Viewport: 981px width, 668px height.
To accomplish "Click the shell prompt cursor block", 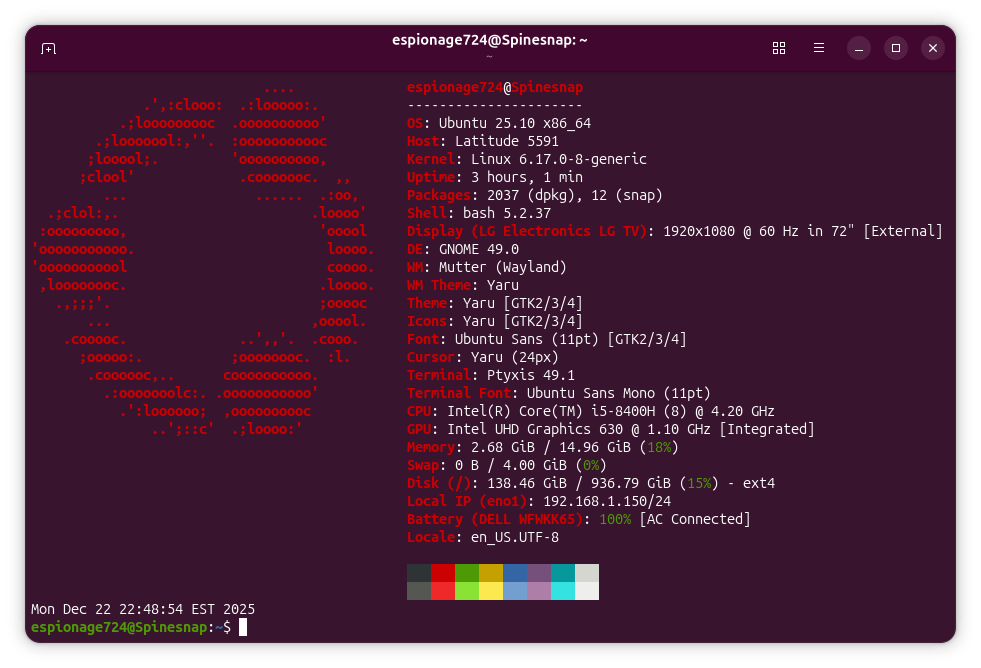I will (243, 627).
